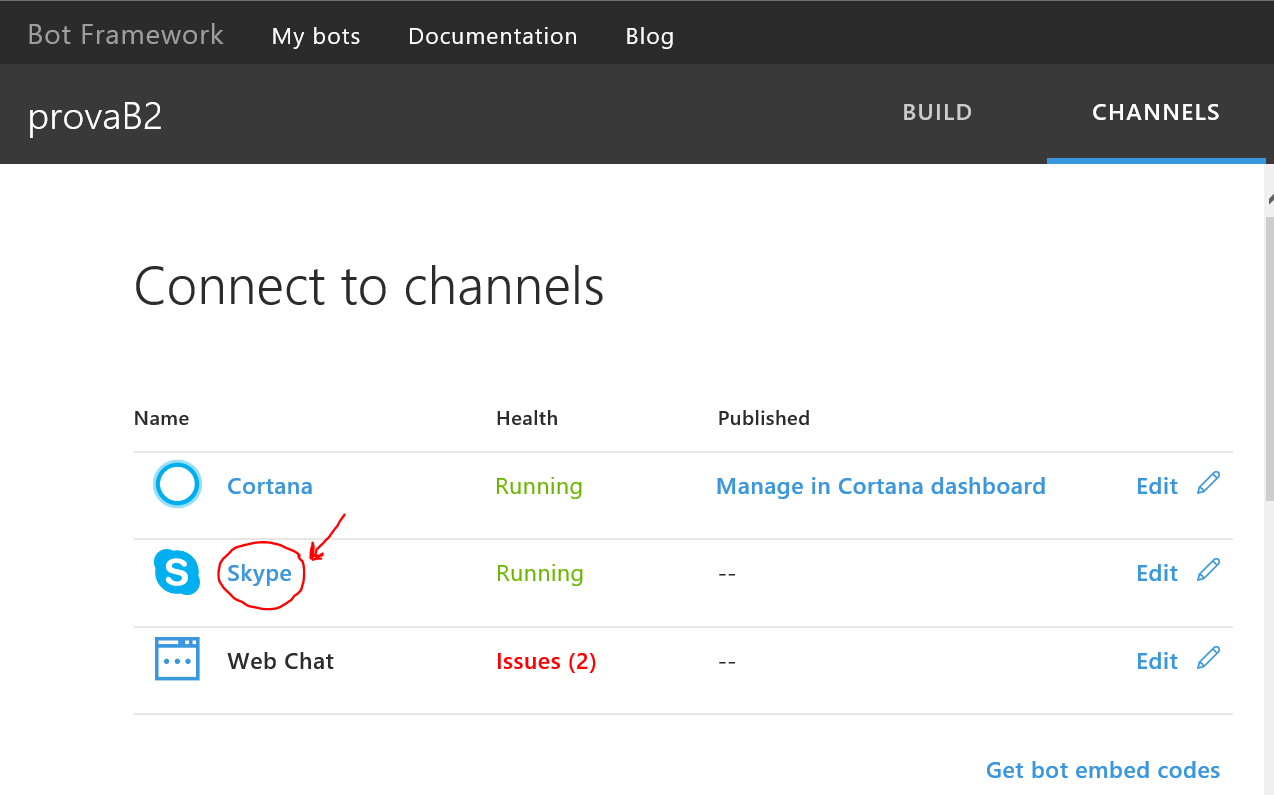1274x795 pixels.
Task: Open Manage in Cortana dashboard link
Action: click(x=880, y=486)
